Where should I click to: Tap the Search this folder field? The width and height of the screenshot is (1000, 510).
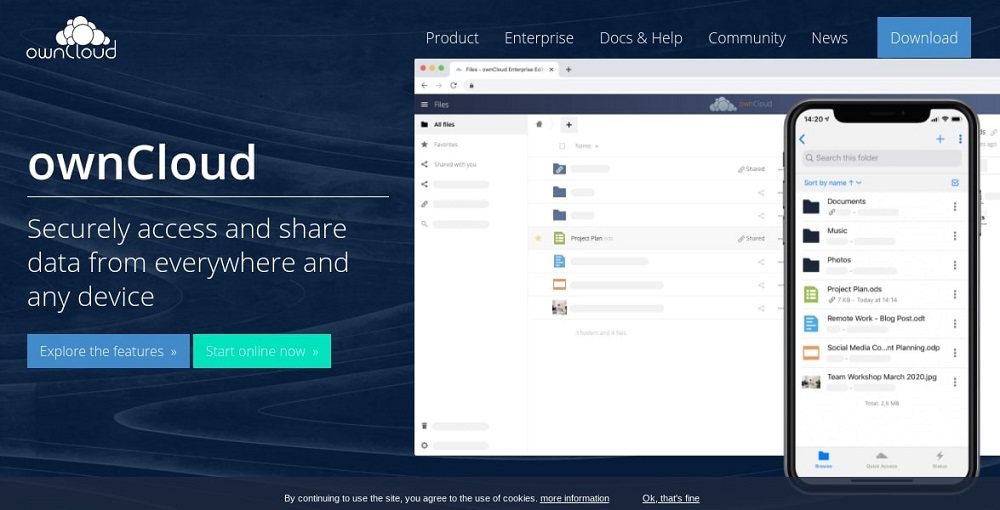tap(881, 158)
